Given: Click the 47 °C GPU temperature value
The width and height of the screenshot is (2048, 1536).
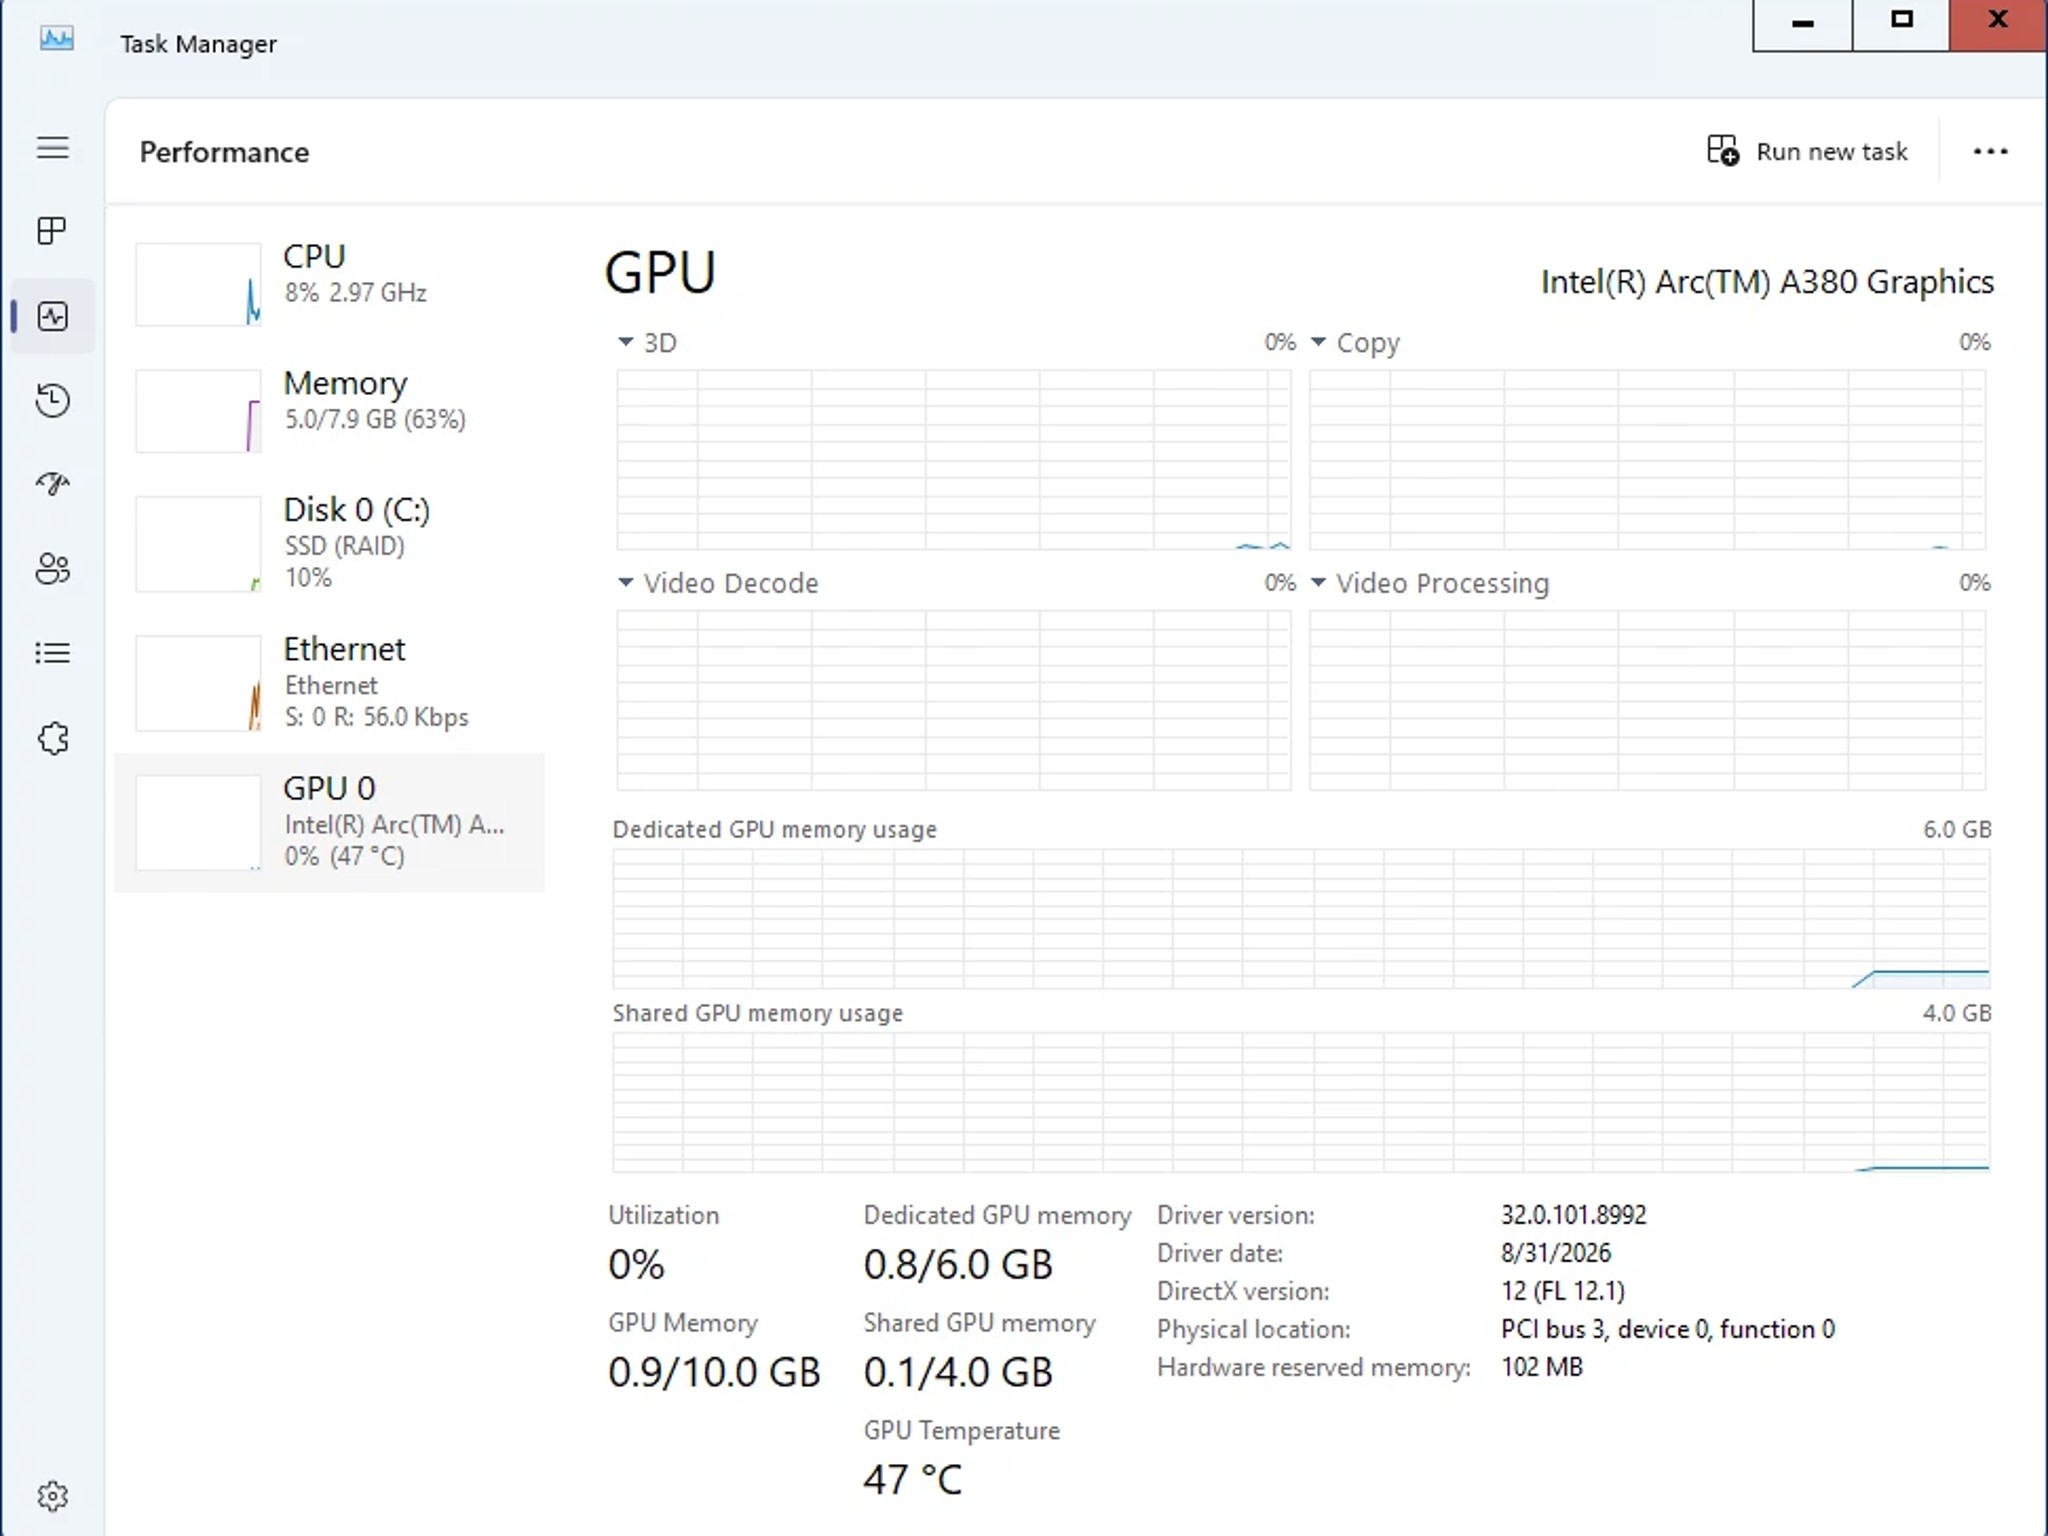Looking at the screenshot, I should [913, 1479].
